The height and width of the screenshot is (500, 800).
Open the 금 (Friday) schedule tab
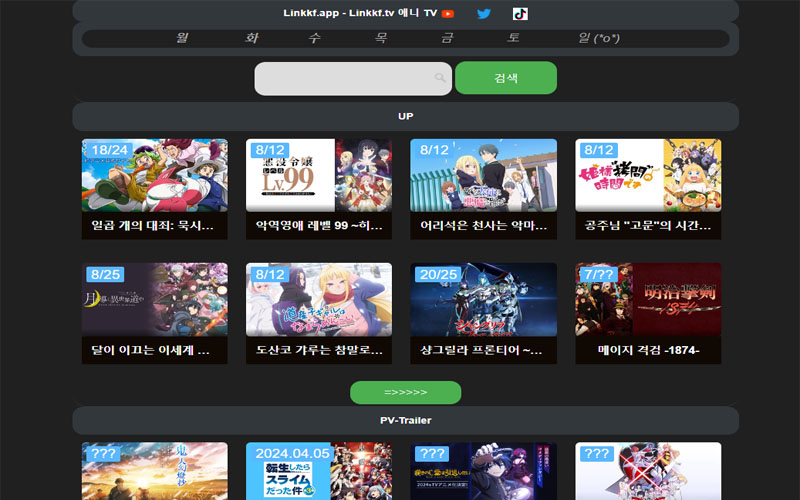(447, 38)
